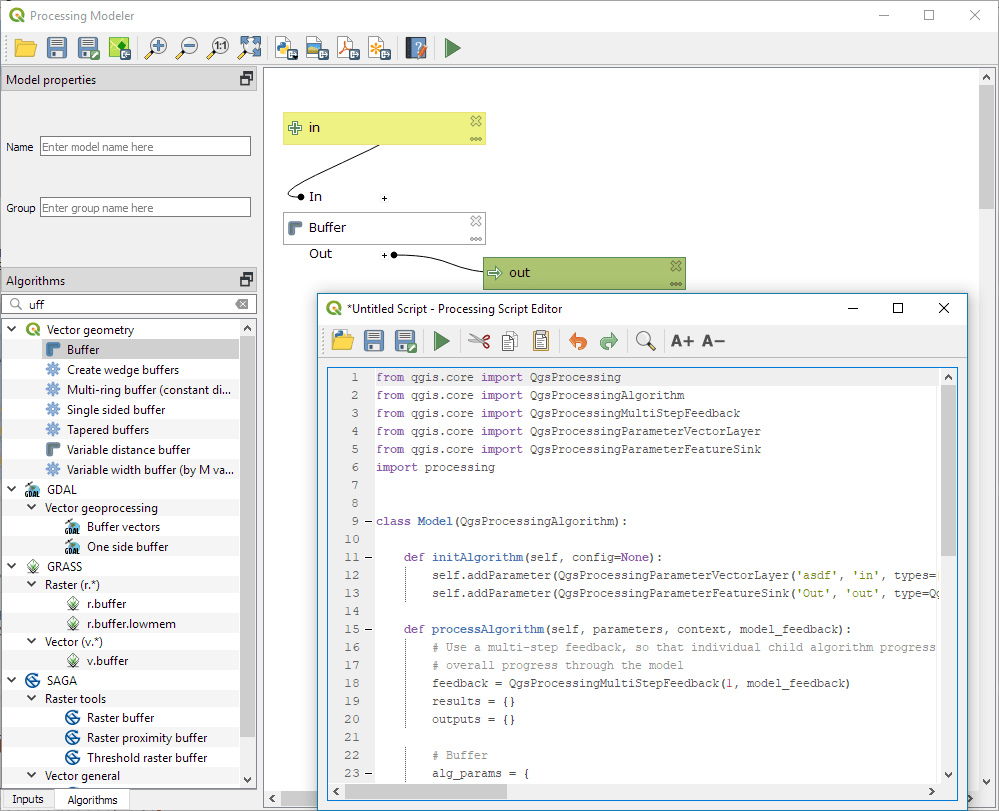Delete the 'out' output box
This screenshot has height=811, width=999.
[x=676, y=266]
